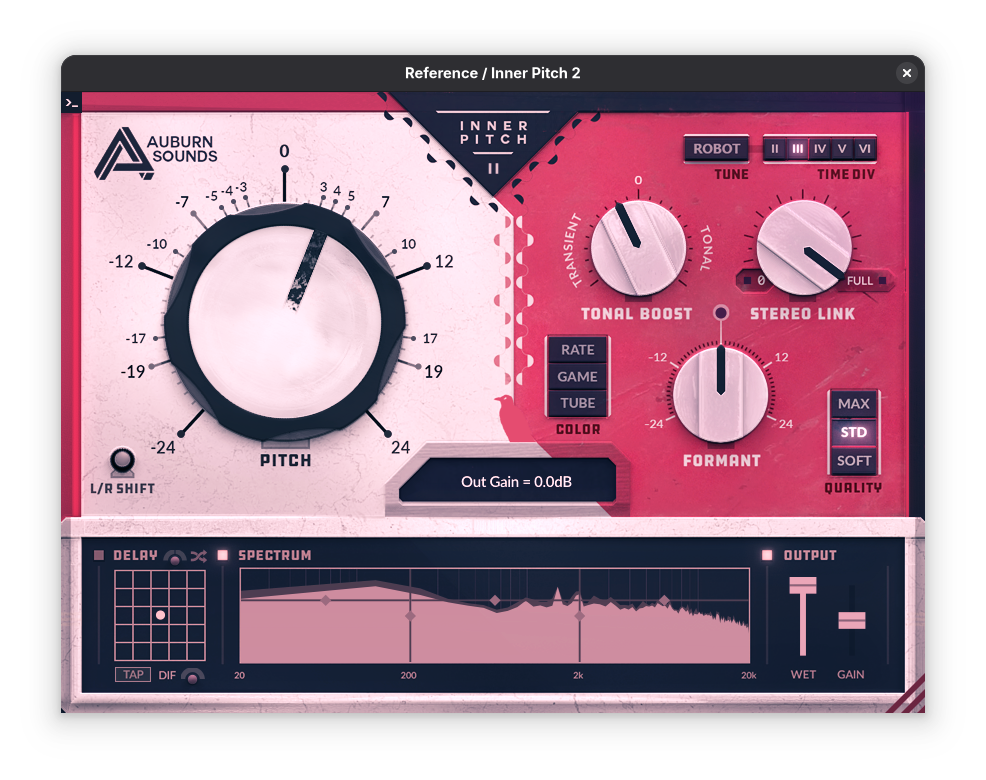
Task: Select the TUBE color option
Action: (577, 403)
